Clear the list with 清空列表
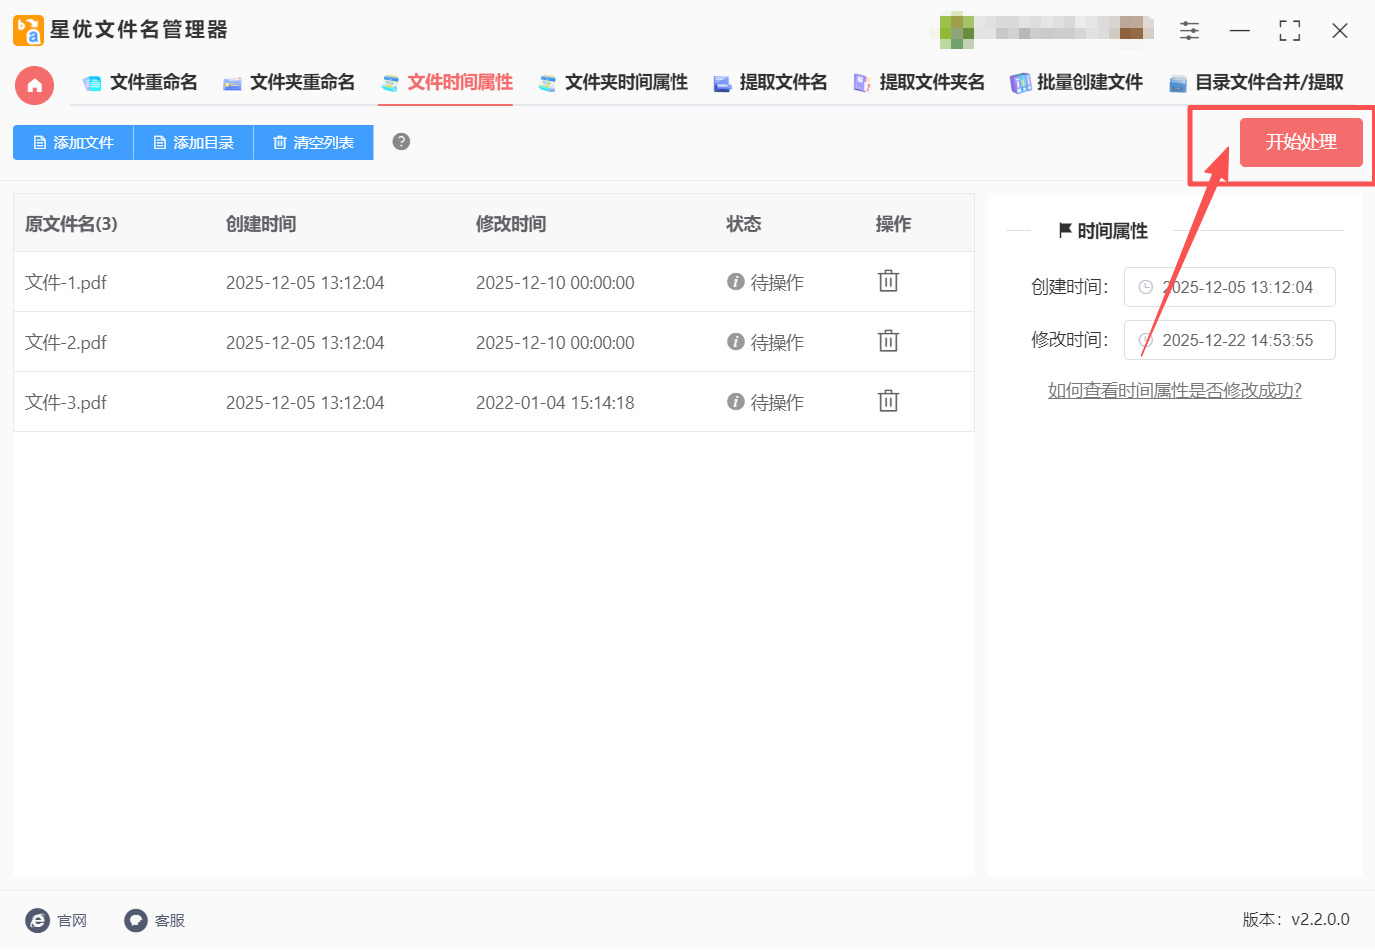This screenshot has height=950, width=1375. click(x=313, y=143)
